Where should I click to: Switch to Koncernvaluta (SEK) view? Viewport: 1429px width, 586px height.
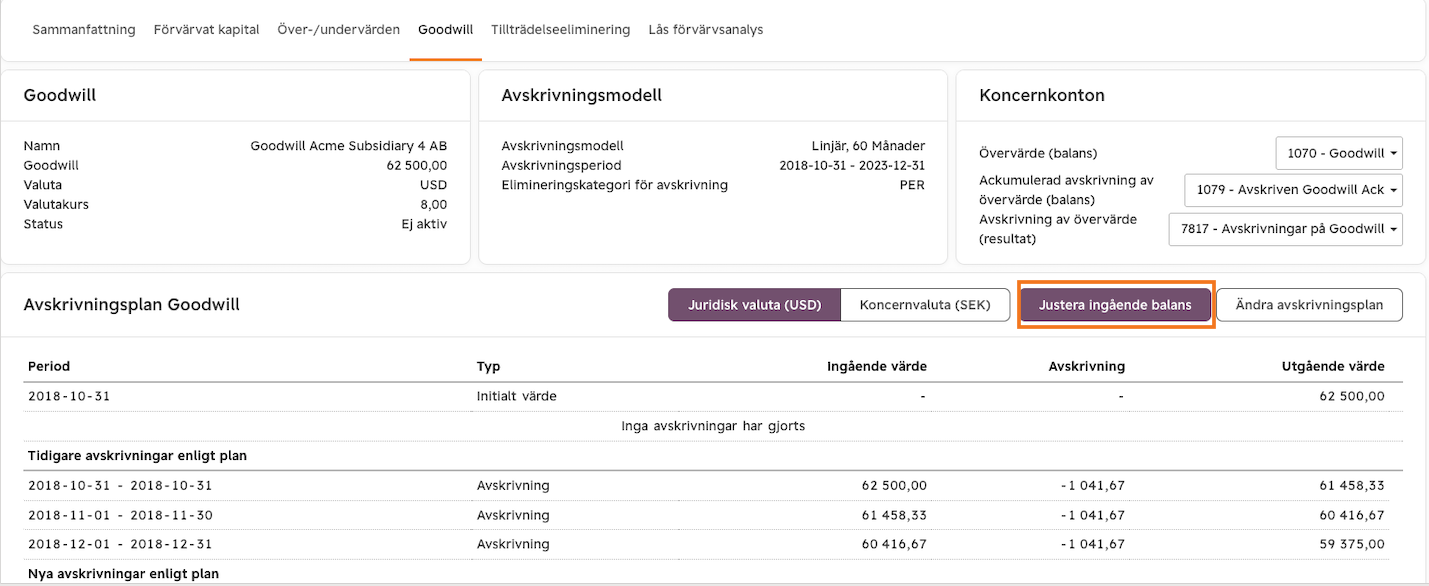click(925, 305)
